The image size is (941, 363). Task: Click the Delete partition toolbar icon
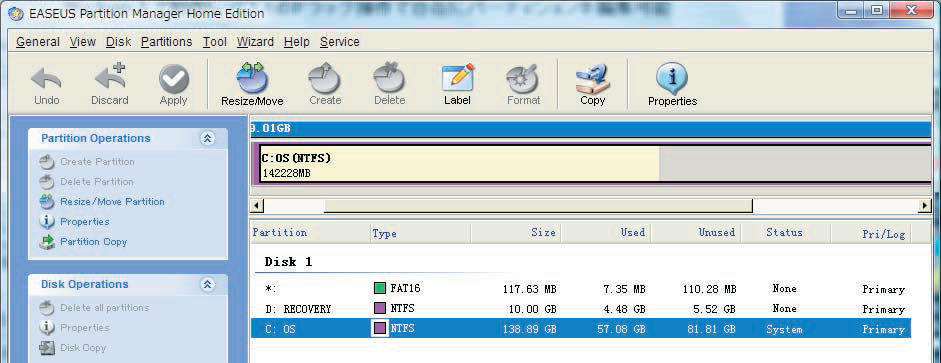coord(389,78)
